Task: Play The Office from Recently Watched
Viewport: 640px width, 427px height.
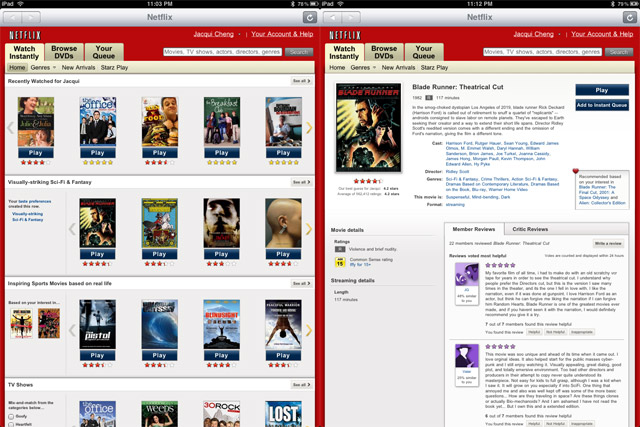Action: [x=98, y=153]
